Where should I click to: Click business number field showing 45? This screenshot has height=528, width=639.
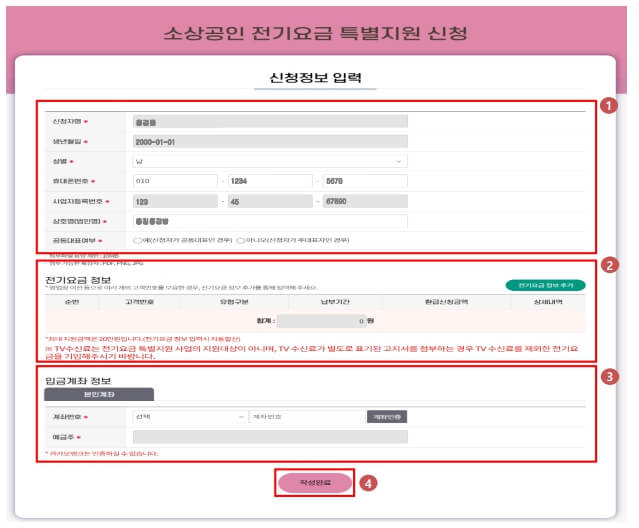click(270, 201)
